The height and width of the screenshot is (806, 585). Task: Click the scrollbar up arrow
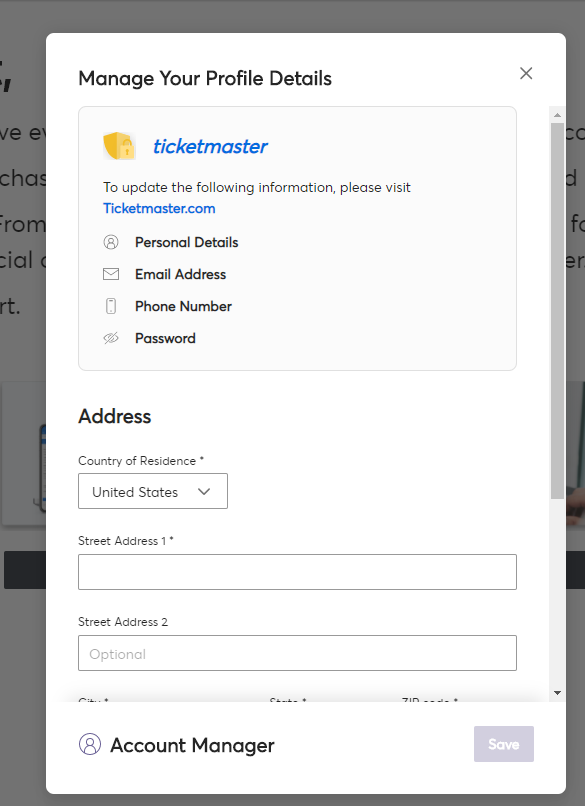pos(557,115)
